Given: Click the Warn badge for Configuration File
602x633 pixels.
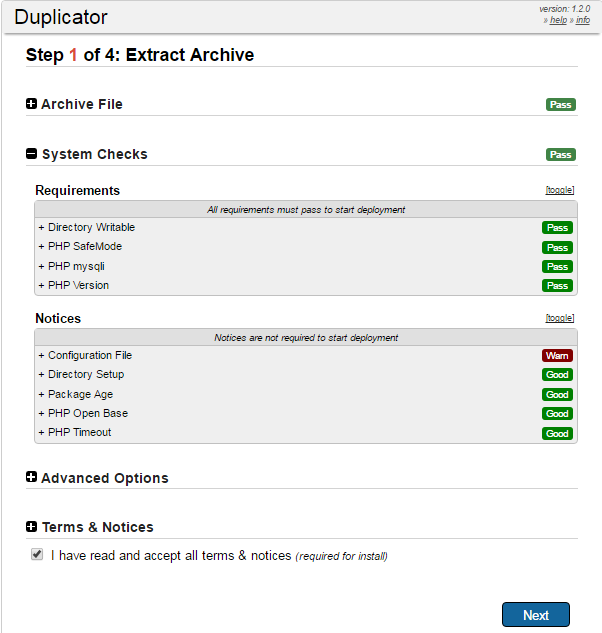Looking at the screenshot, I should click(557, 356).
